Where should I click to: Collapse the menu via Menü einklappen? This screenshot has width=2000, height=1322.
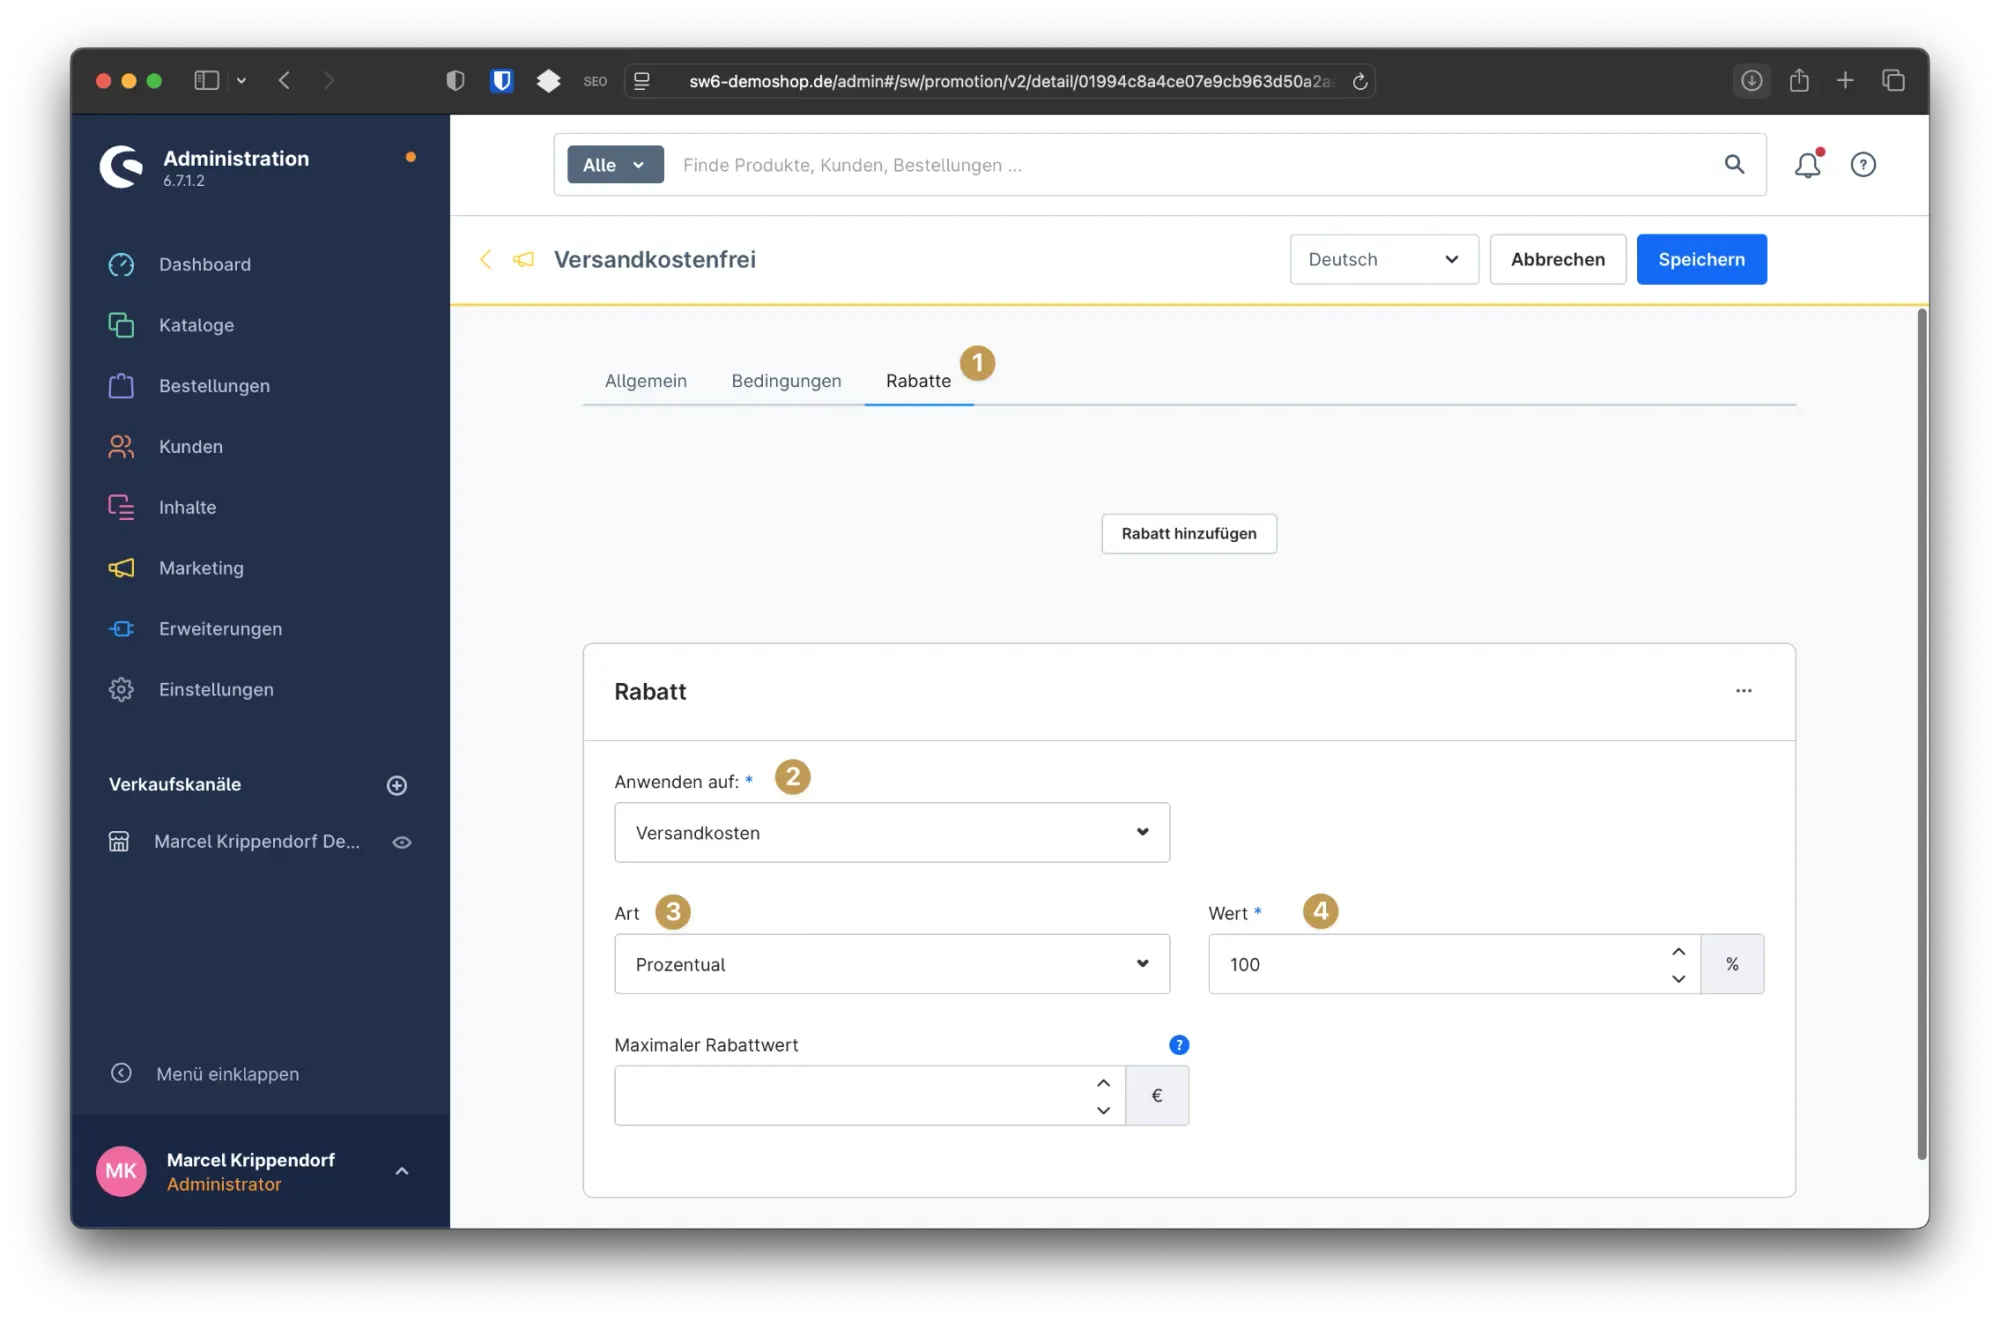click(x=226, y=1073)
